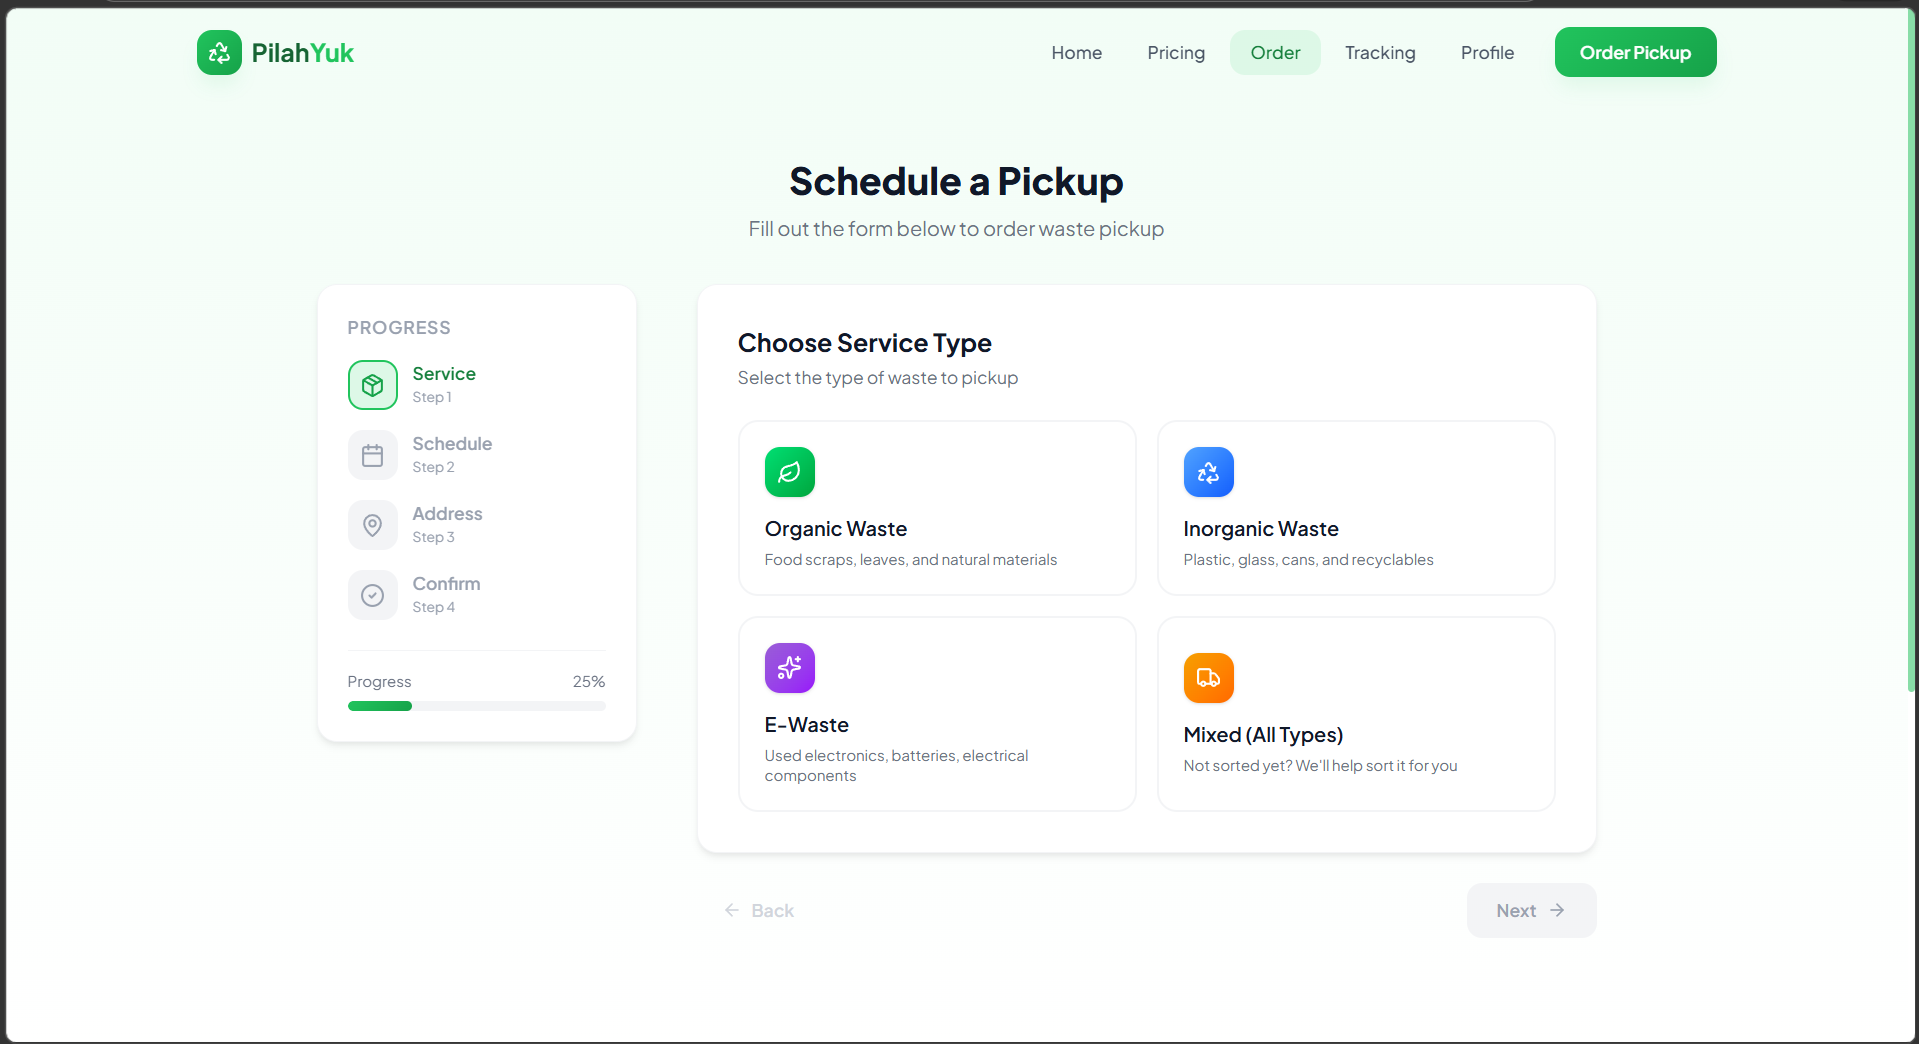Click the PilahYuk recycle logo icon
Screen dimensions: 1919x1044
[219, 53]
